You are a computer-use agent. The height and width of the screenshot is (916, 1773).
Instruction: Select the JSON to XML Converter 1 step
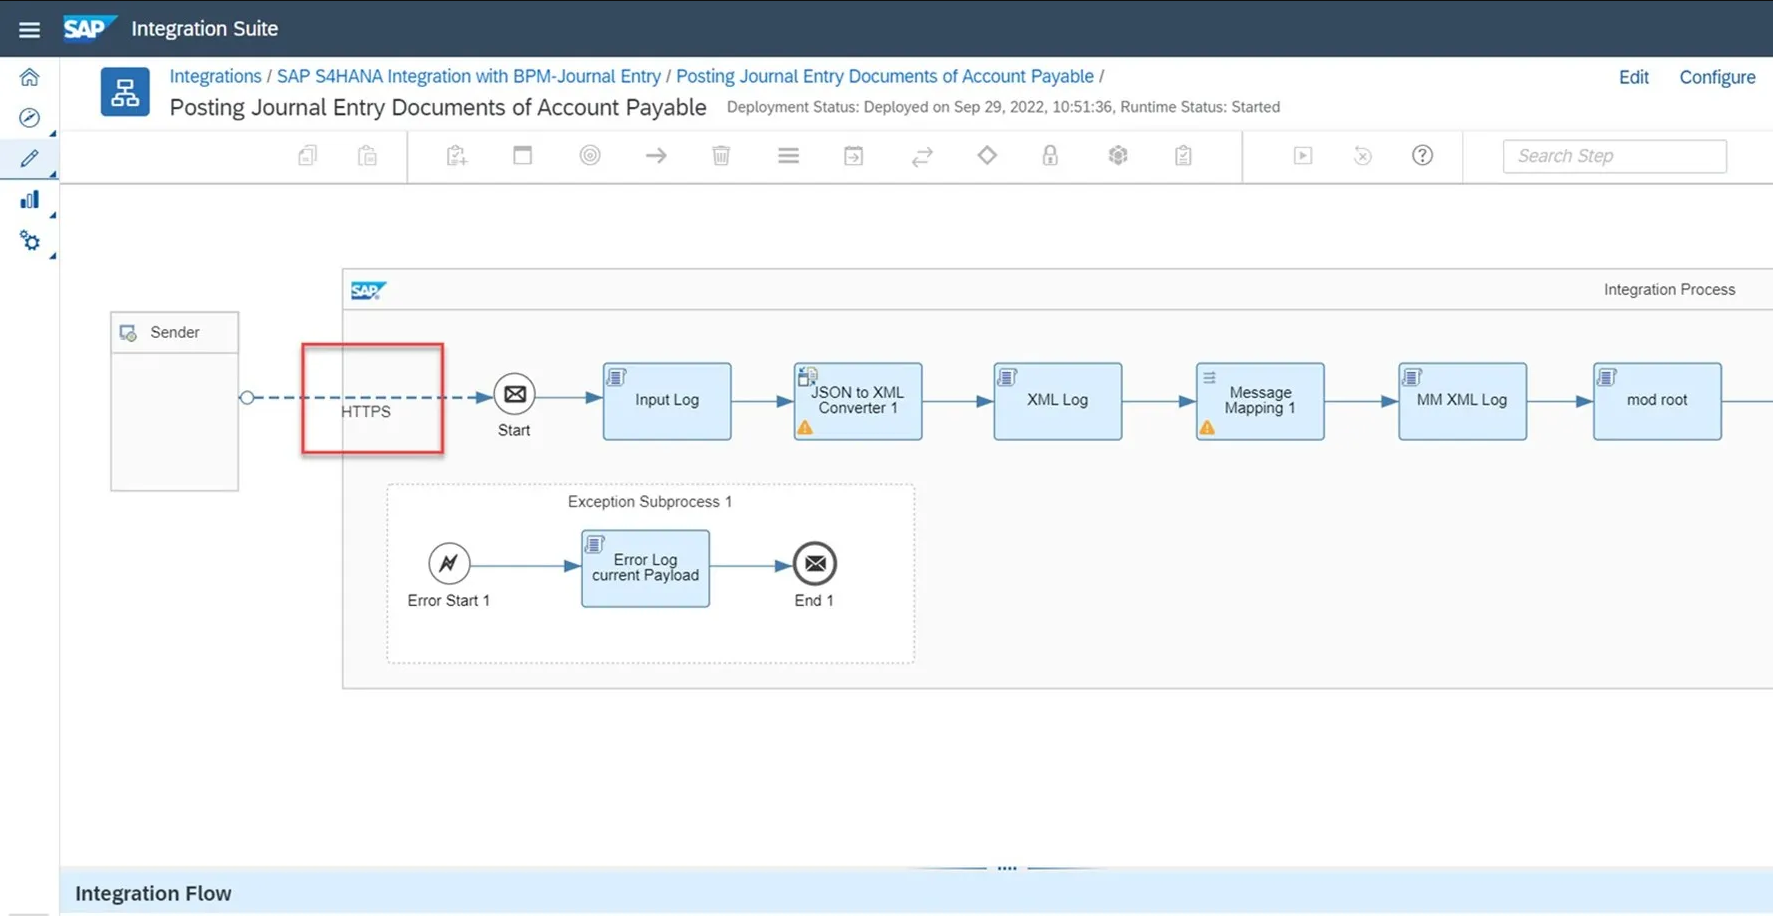(x=857, y=400)
